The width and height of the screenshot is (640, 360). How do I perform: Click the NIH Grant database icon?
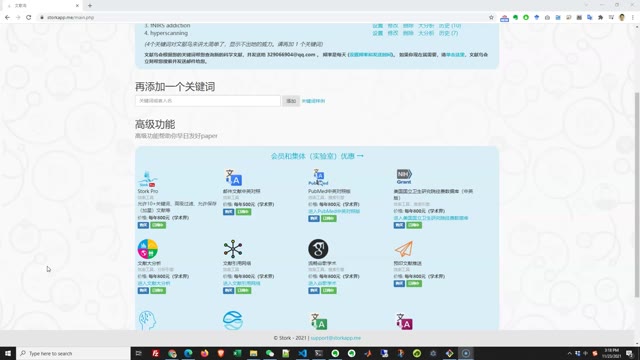pyautogui.click(x=404, y=176)
